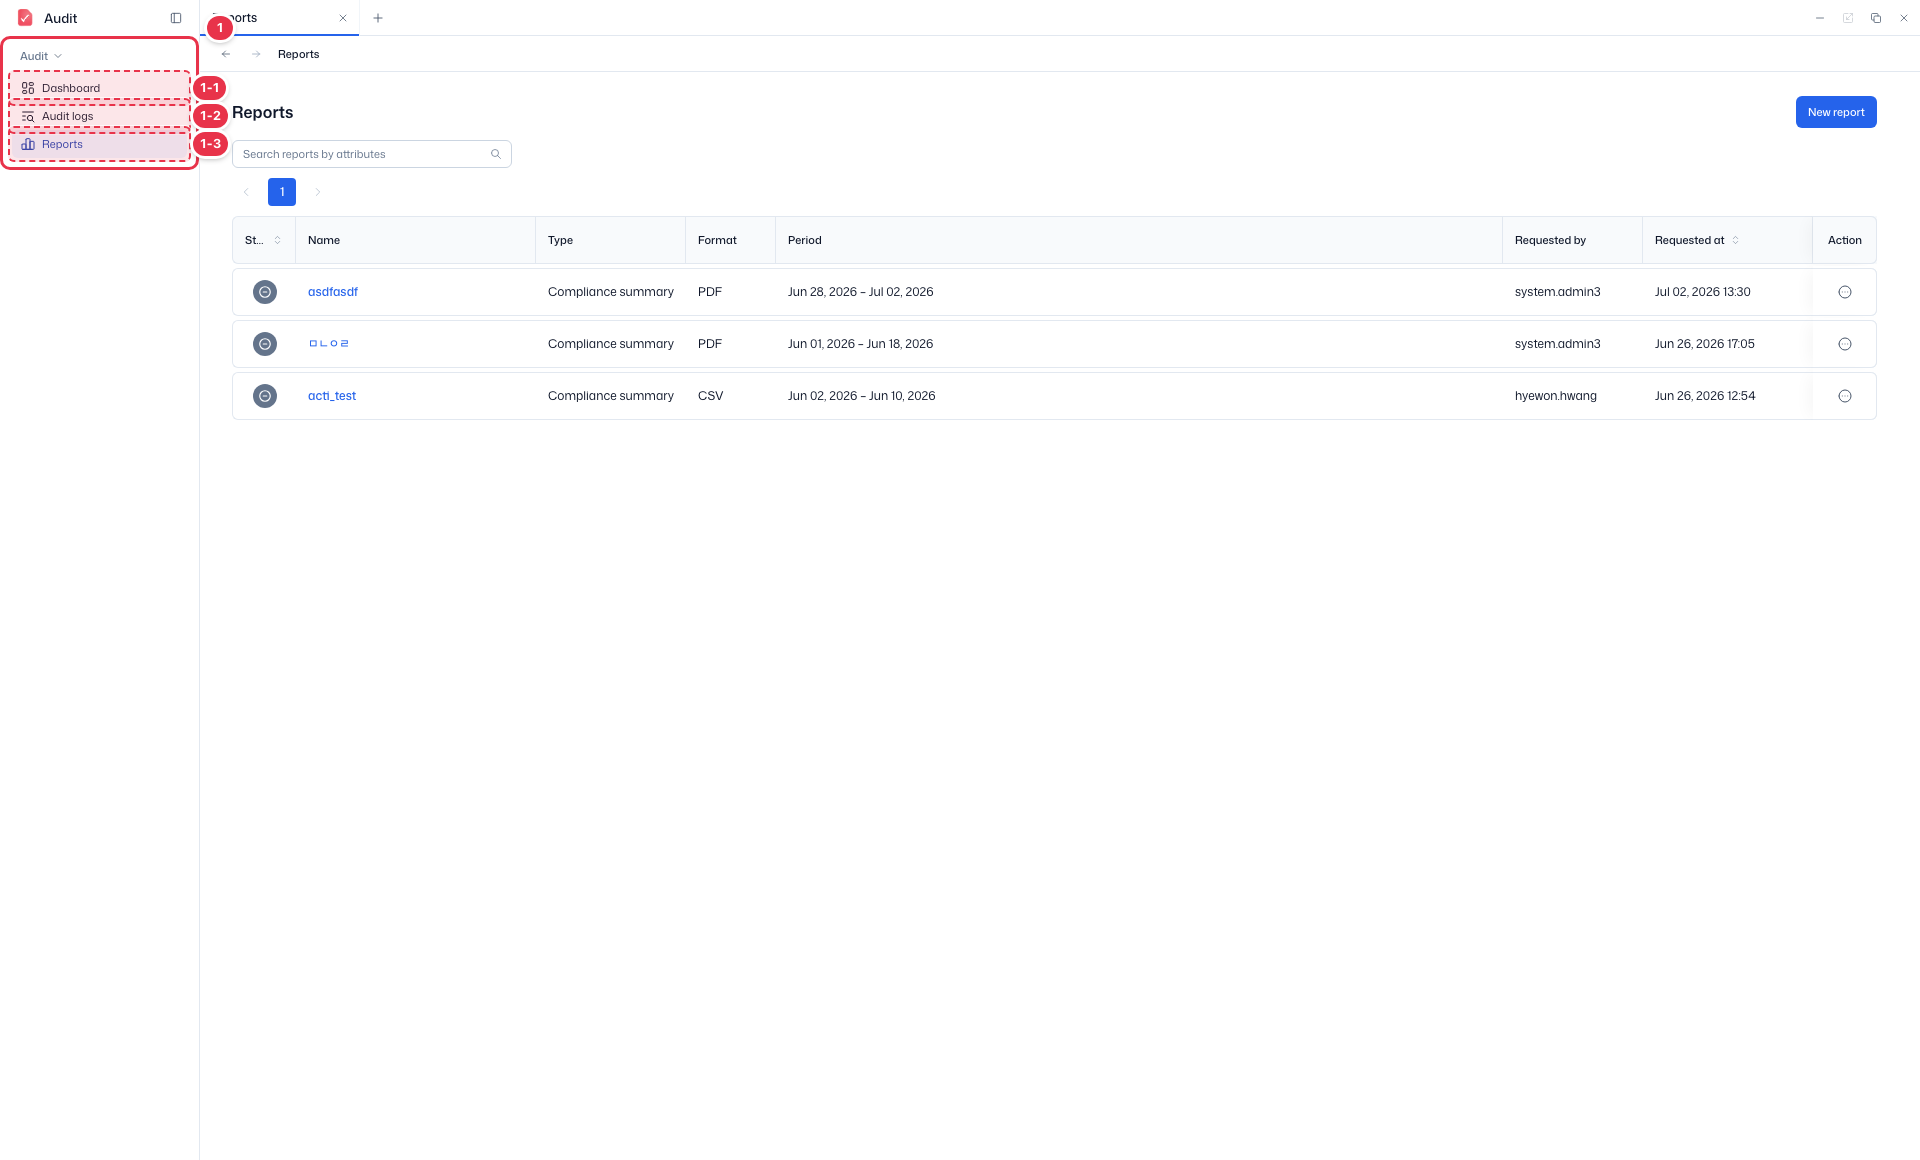Image resolution: width=1920 pixels, height=1160 pixels.
Task: Go forward with the right arrow
Action: point(256,54)
